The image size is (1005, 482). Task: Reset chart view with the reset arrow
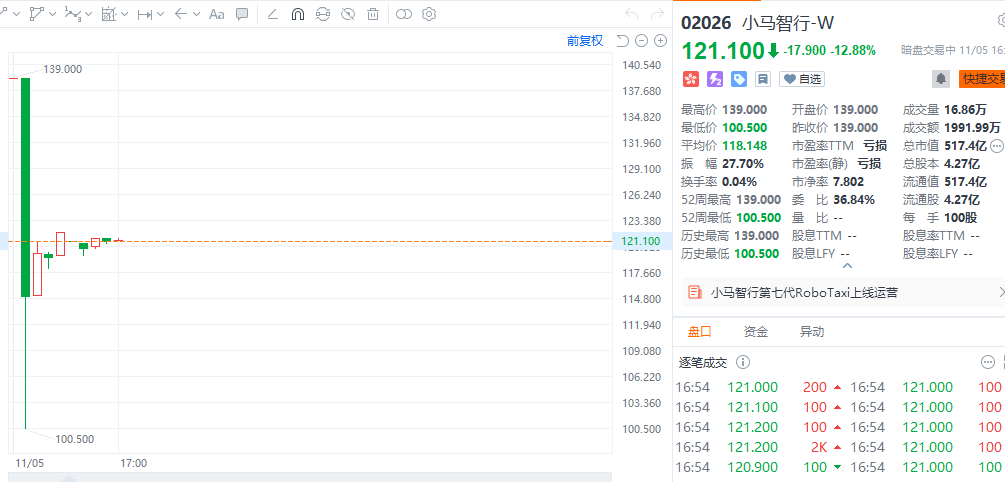622,41
